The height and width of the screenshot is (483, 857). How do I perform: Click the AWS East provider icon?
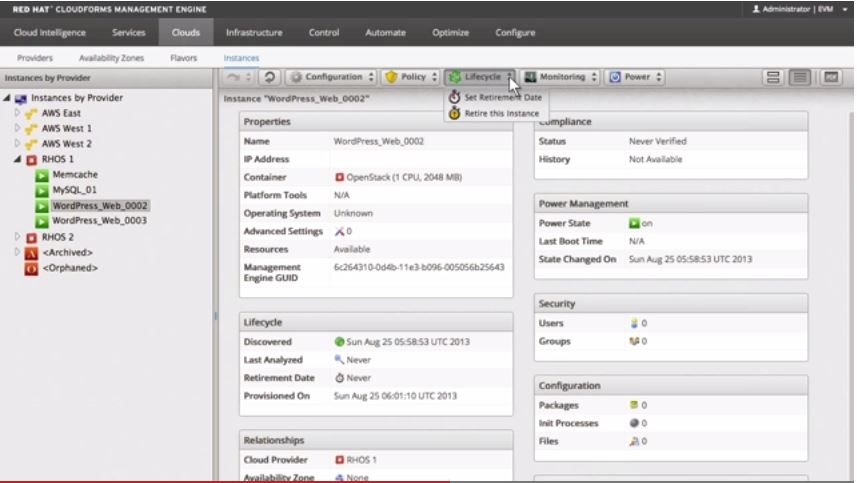tap(31, 113)
